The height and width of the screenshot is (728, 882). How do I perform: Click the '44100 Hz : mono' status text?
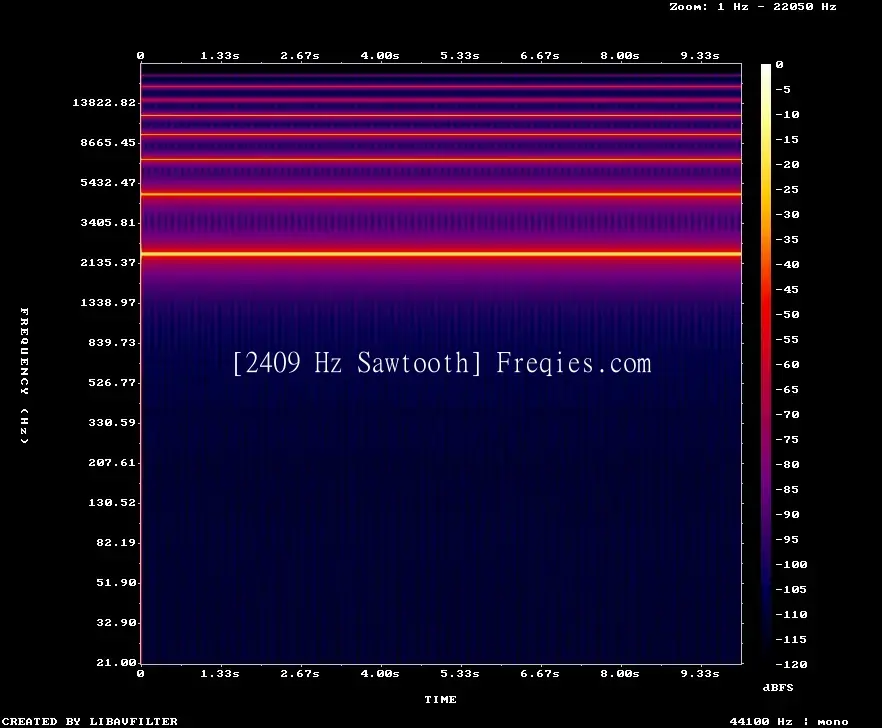click(789, 722)
